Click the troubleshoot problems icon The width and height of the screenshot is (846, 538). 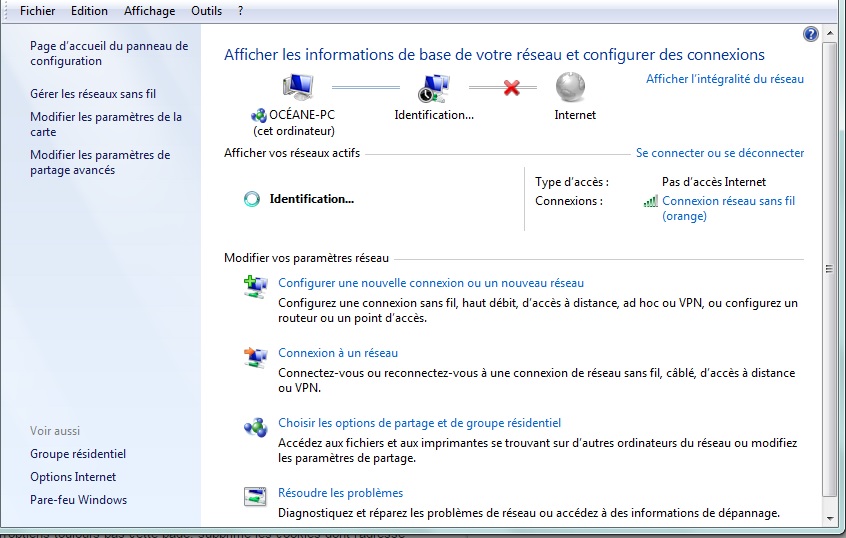click(x=256, y=497)
